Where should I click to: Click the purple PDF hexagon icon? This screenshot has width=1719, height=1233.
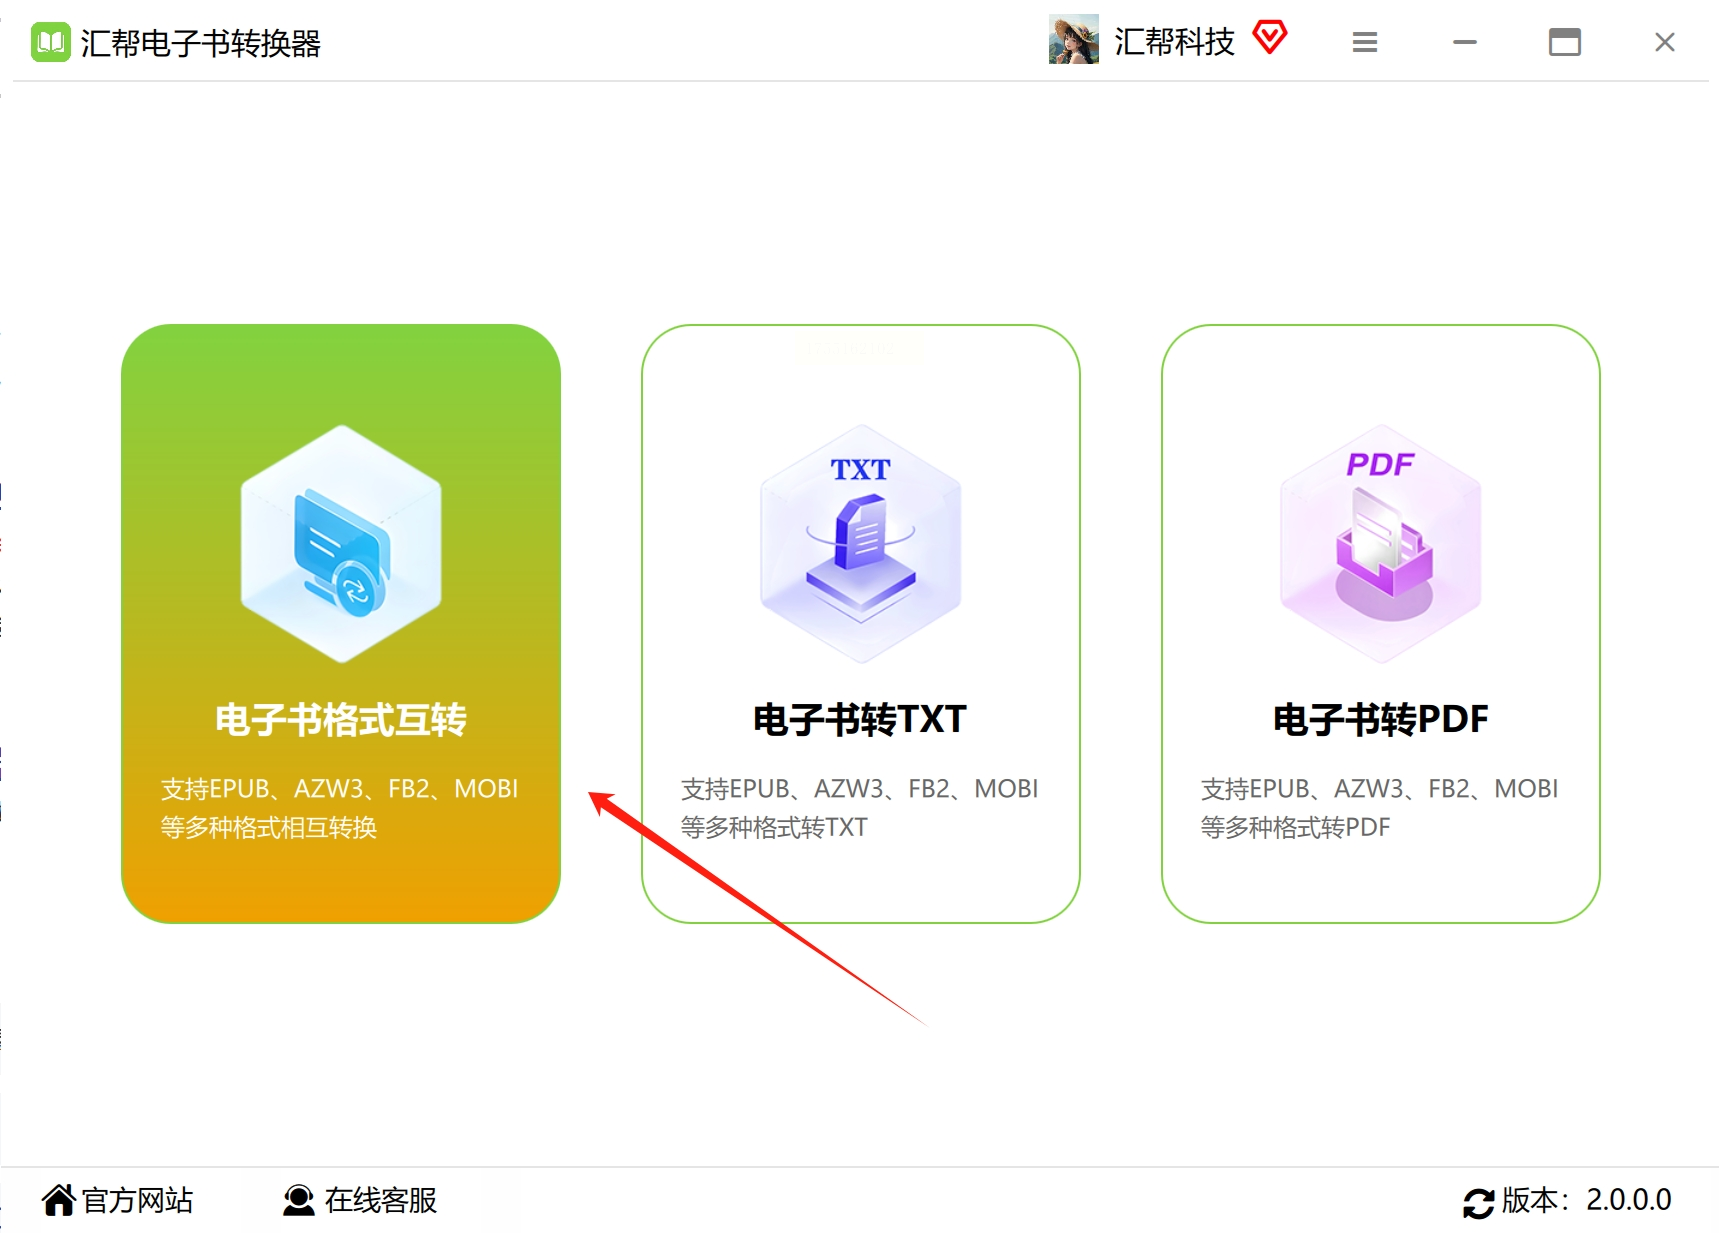(x=1381, y=543)
